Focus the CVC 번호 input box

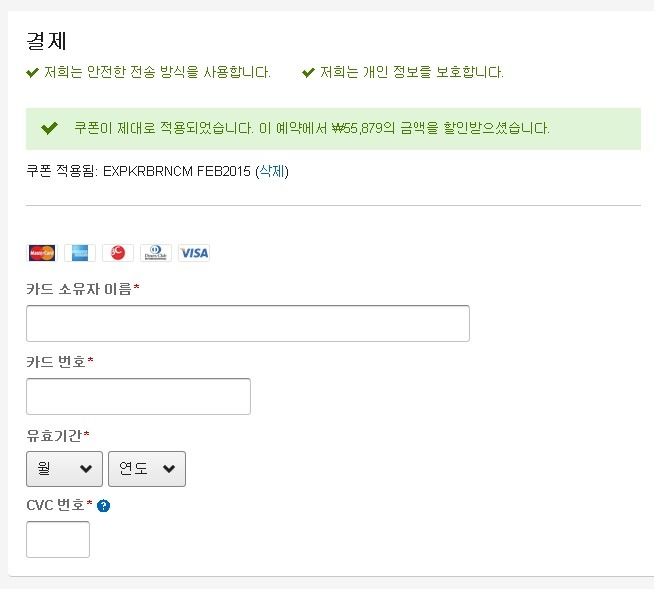coord(58,539)
